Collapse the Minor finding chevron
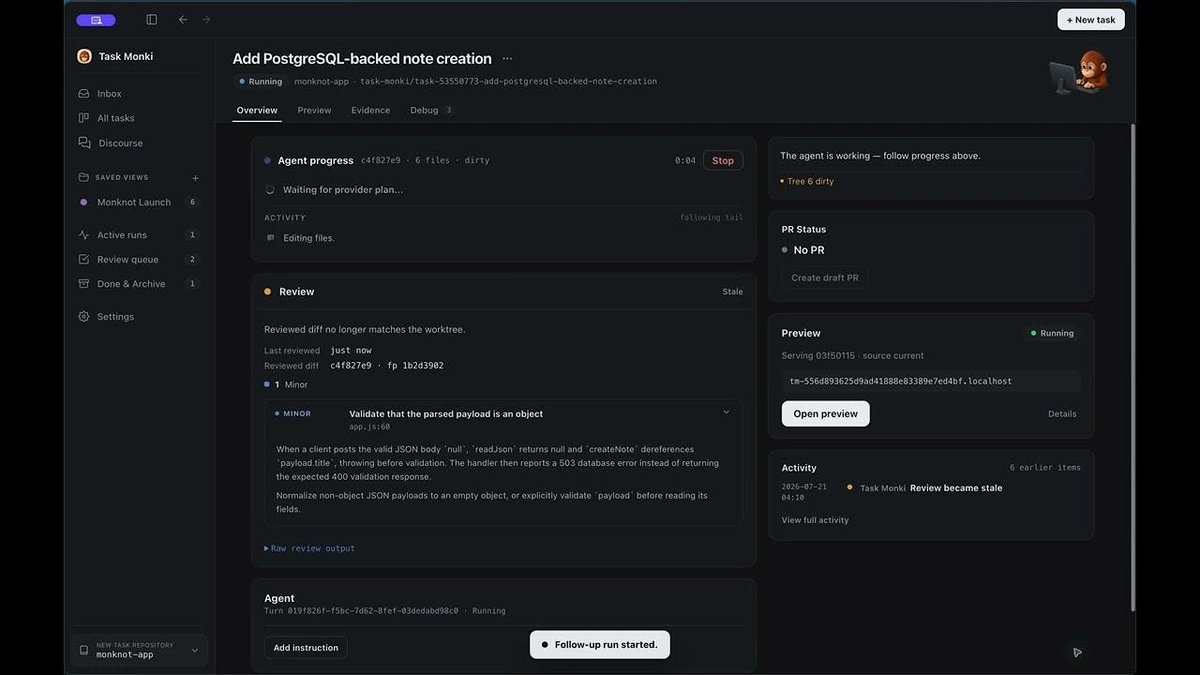The height and width of the screenshot is (675, 1200). (x=726, y=412)
